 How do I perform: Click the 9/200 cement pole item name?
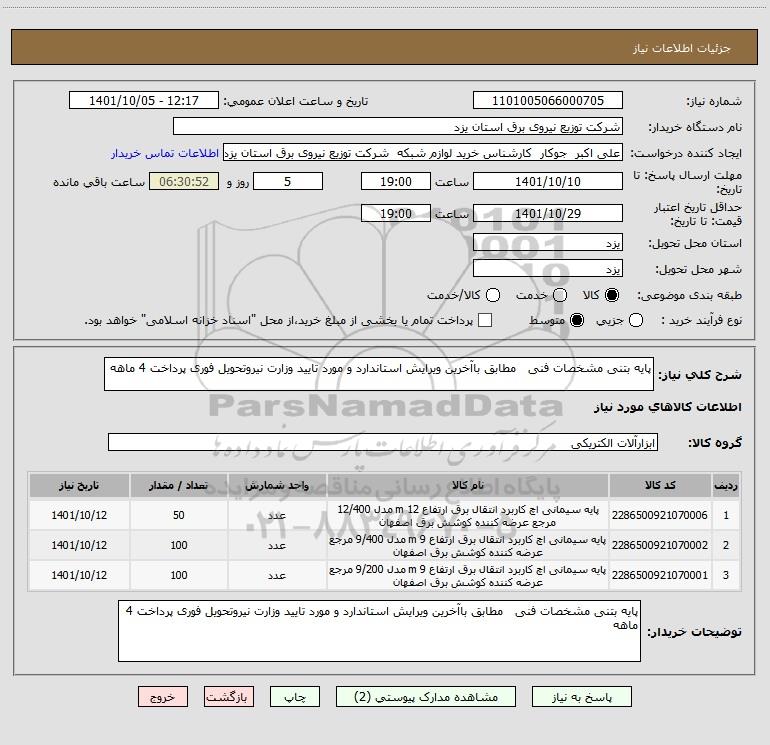click(x=468, y=576)
